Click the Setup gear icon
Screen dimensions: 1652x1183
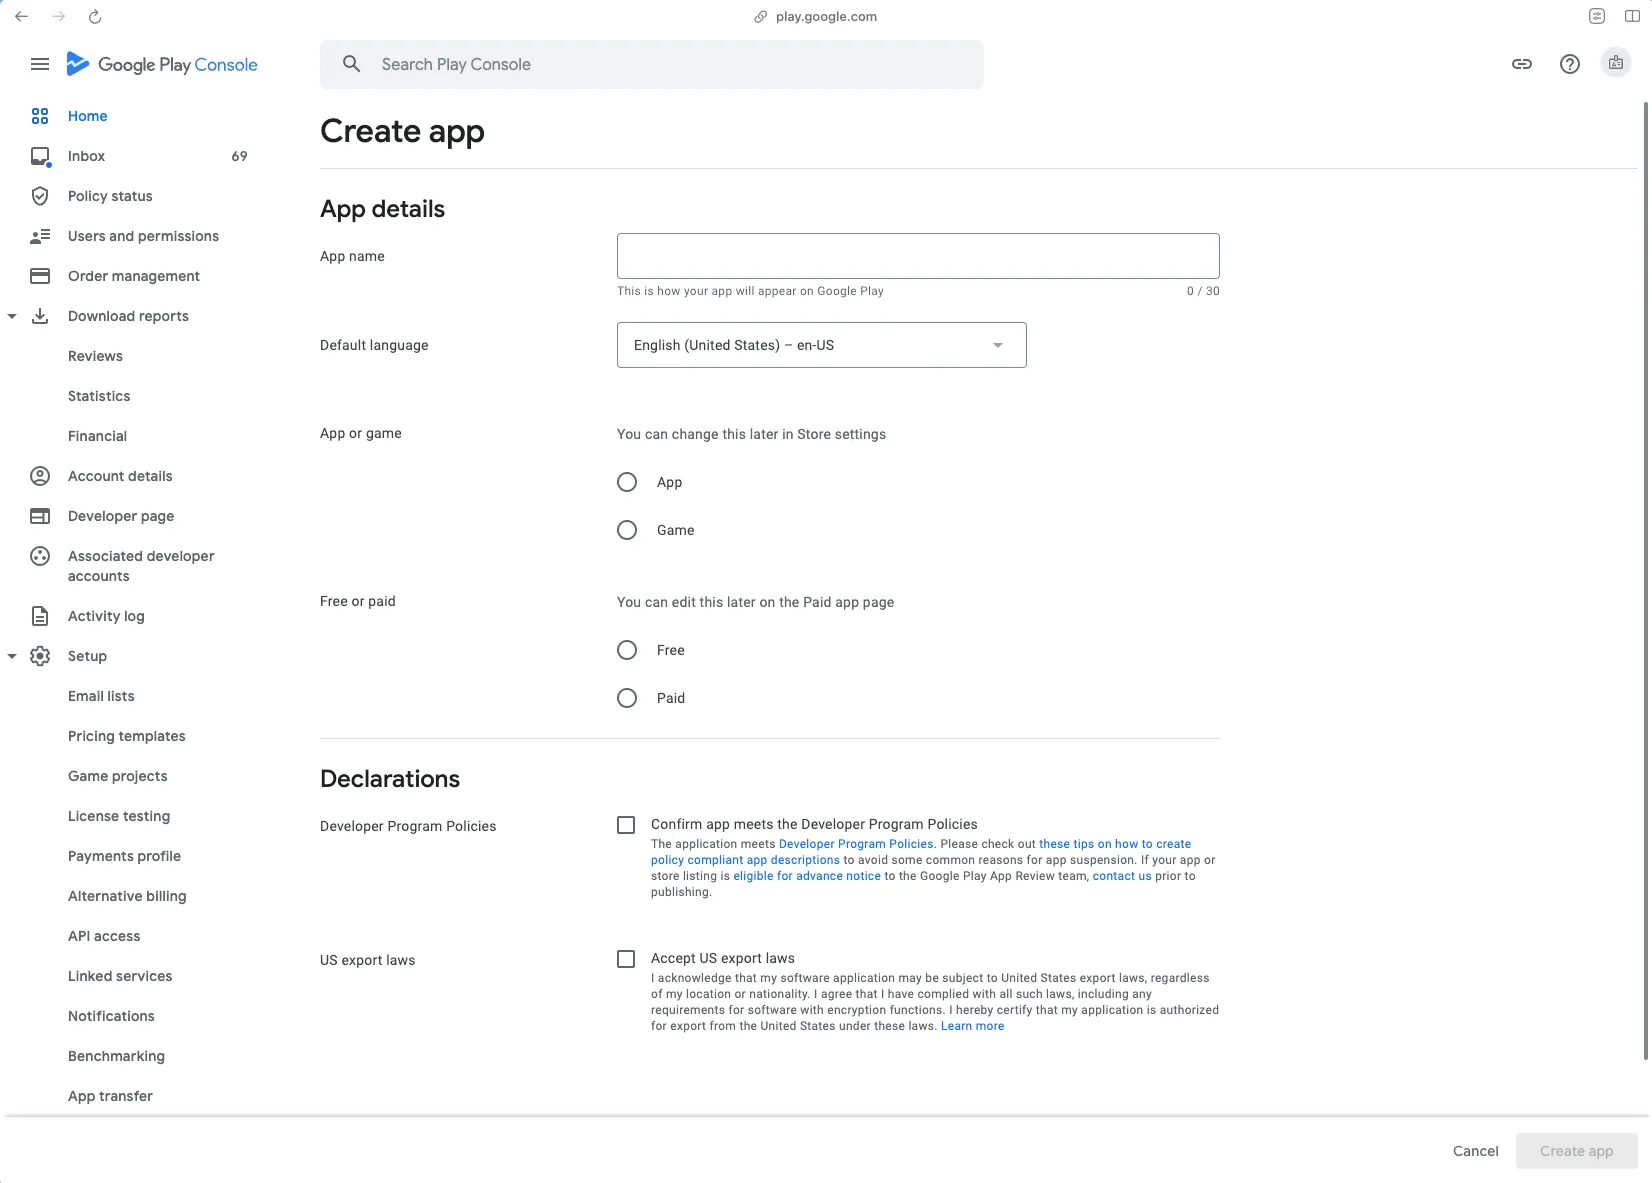pos(40,656)
